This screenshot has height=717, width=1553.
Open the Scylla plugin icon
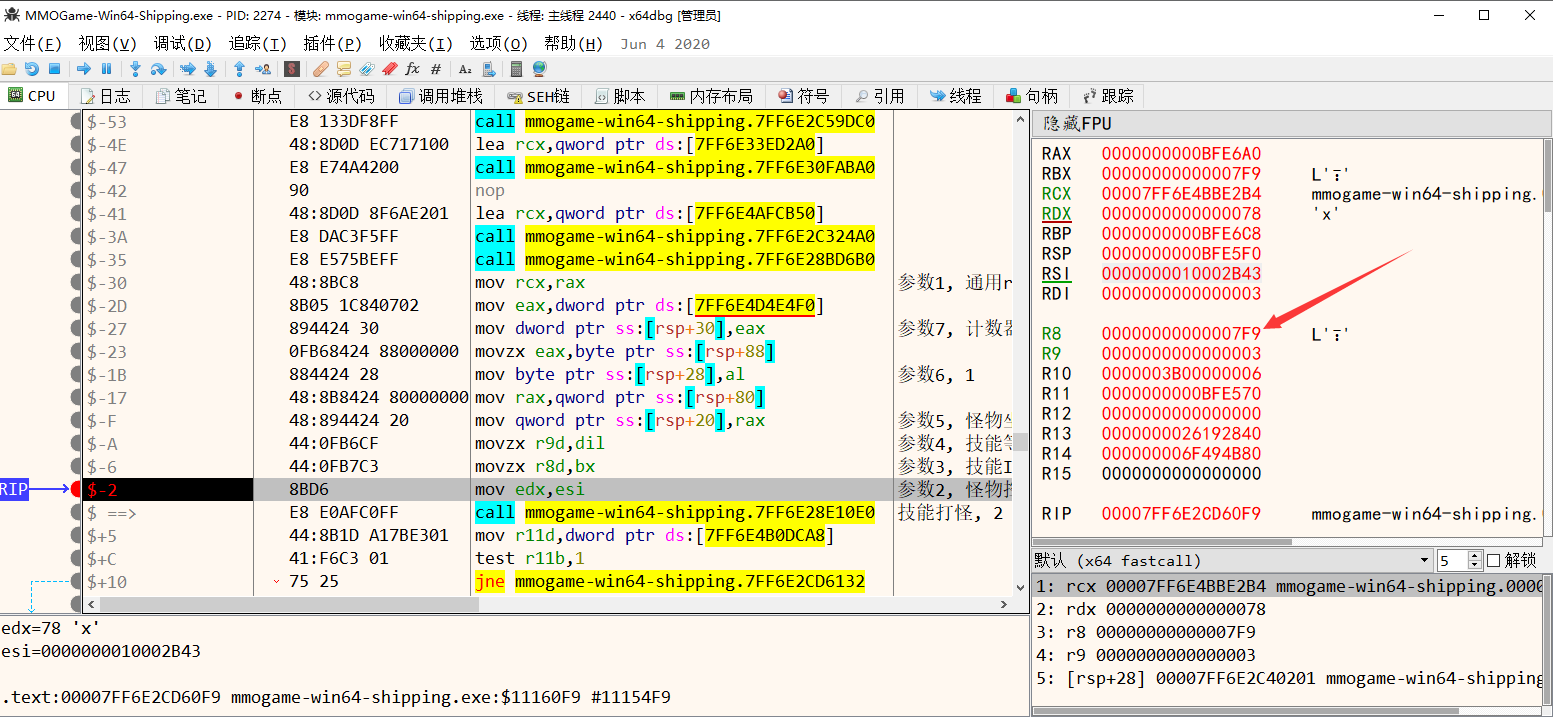(291, 69)
